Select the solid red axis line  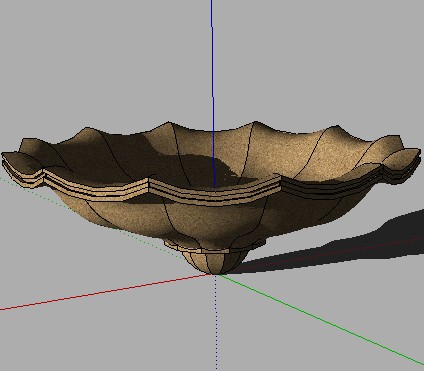pyautogui.click(x=107, y=292)
